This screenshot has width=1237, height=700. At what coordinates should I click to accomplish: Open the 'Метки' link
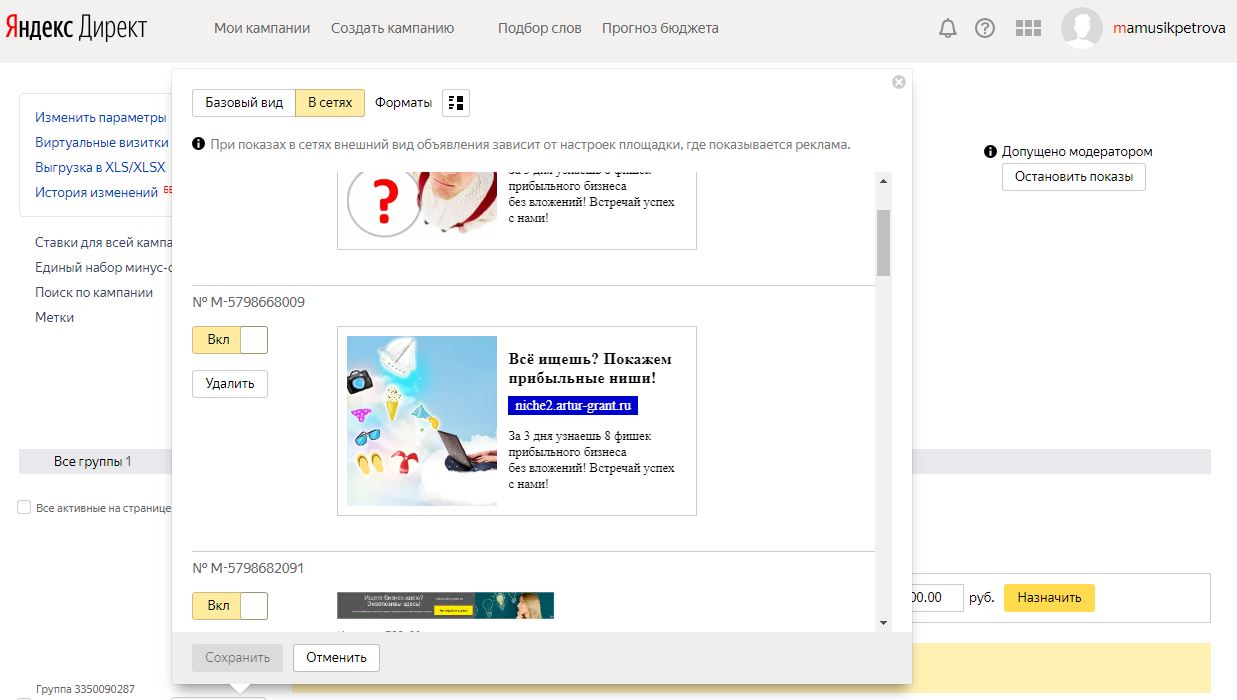point(55,318)
